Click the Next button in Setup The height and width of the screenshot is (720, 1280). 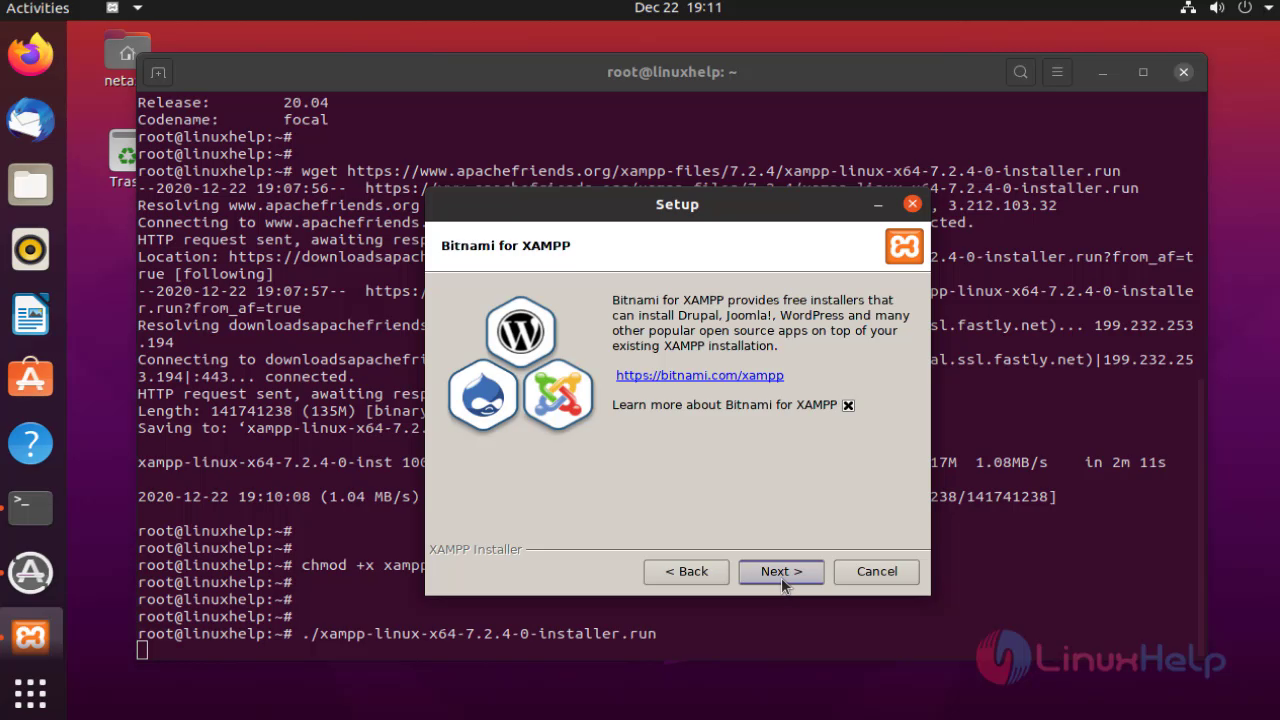(780, 572)
